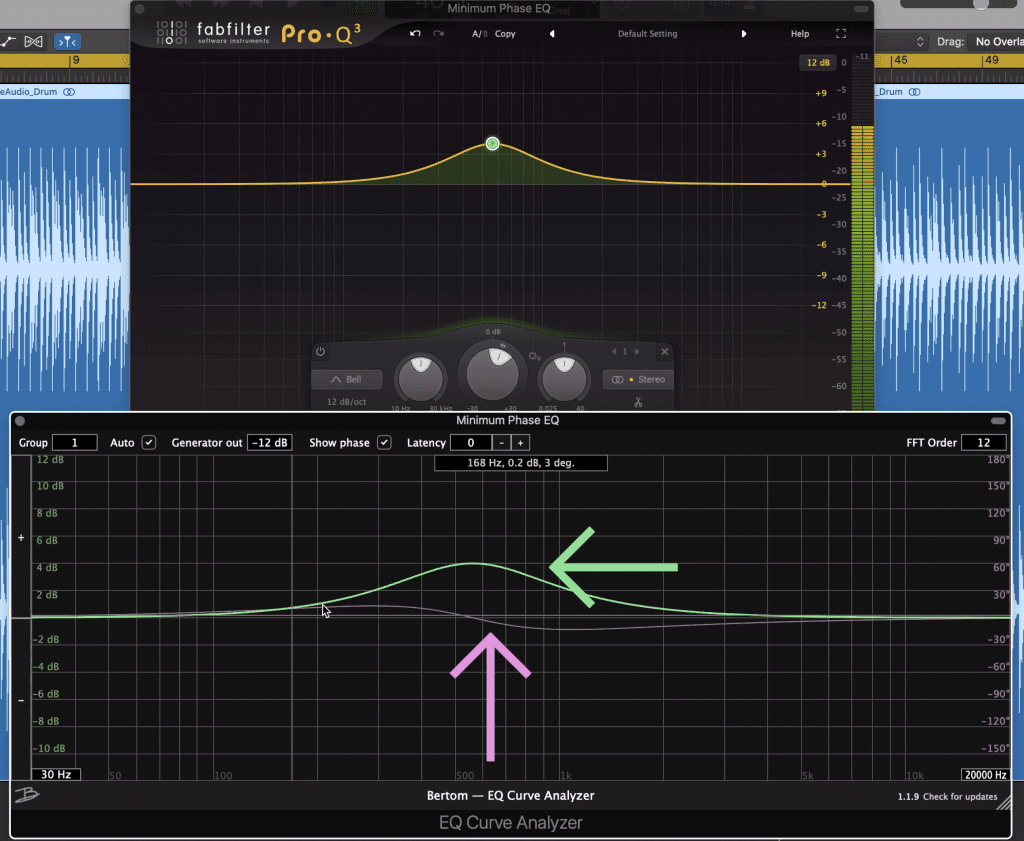Select the next EQ band arrow

point(637,352)
